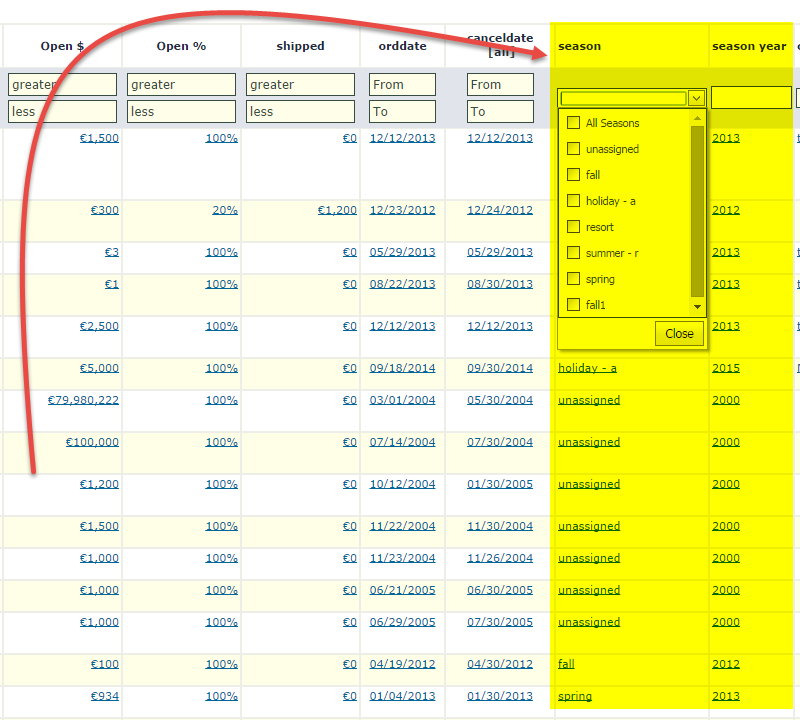This screenshot has height=720, width=800.
Task: Open the 12/24/2012 cancel date link
Action: (x=500, y=210)
